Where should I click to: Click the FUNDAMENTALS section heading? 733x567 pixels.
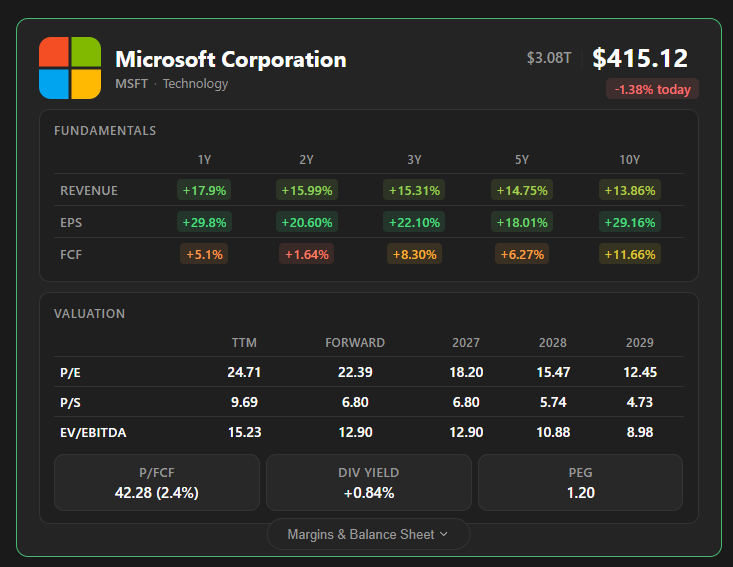(x=105, y=131)
